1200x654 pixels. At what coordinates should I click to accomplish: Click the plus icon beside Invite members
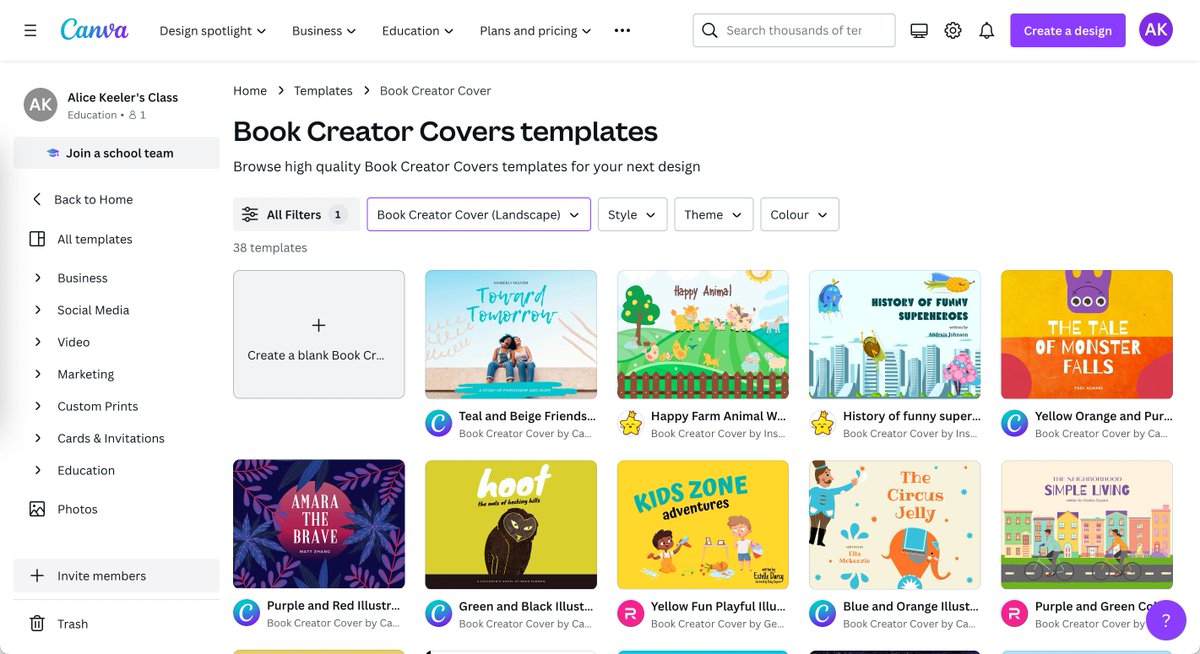tap(37, 576)
